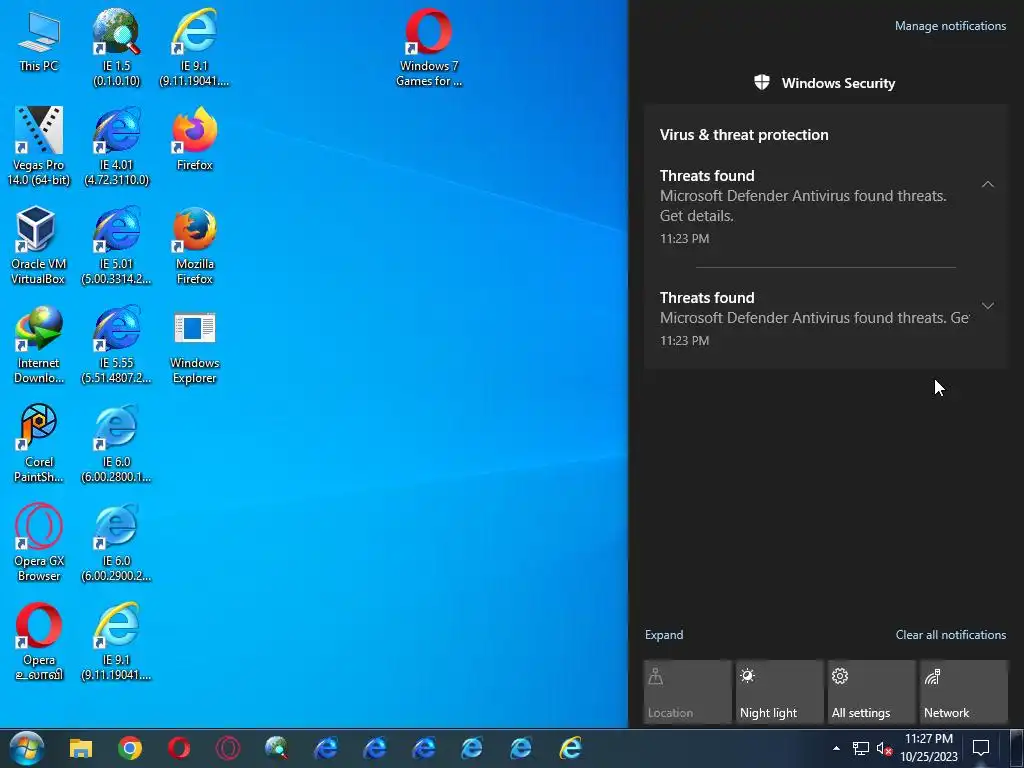This screenshot has width=1024, height=768.
Task: Select the Windows 7 Games desktop shortcut
Action: (428, 47)
